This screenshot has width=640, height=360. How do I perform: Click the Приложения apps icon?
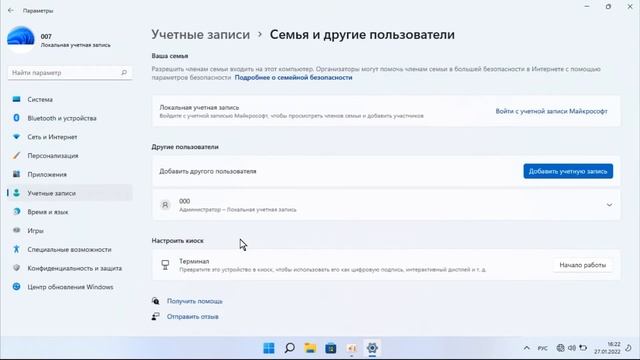click(16, 174)
